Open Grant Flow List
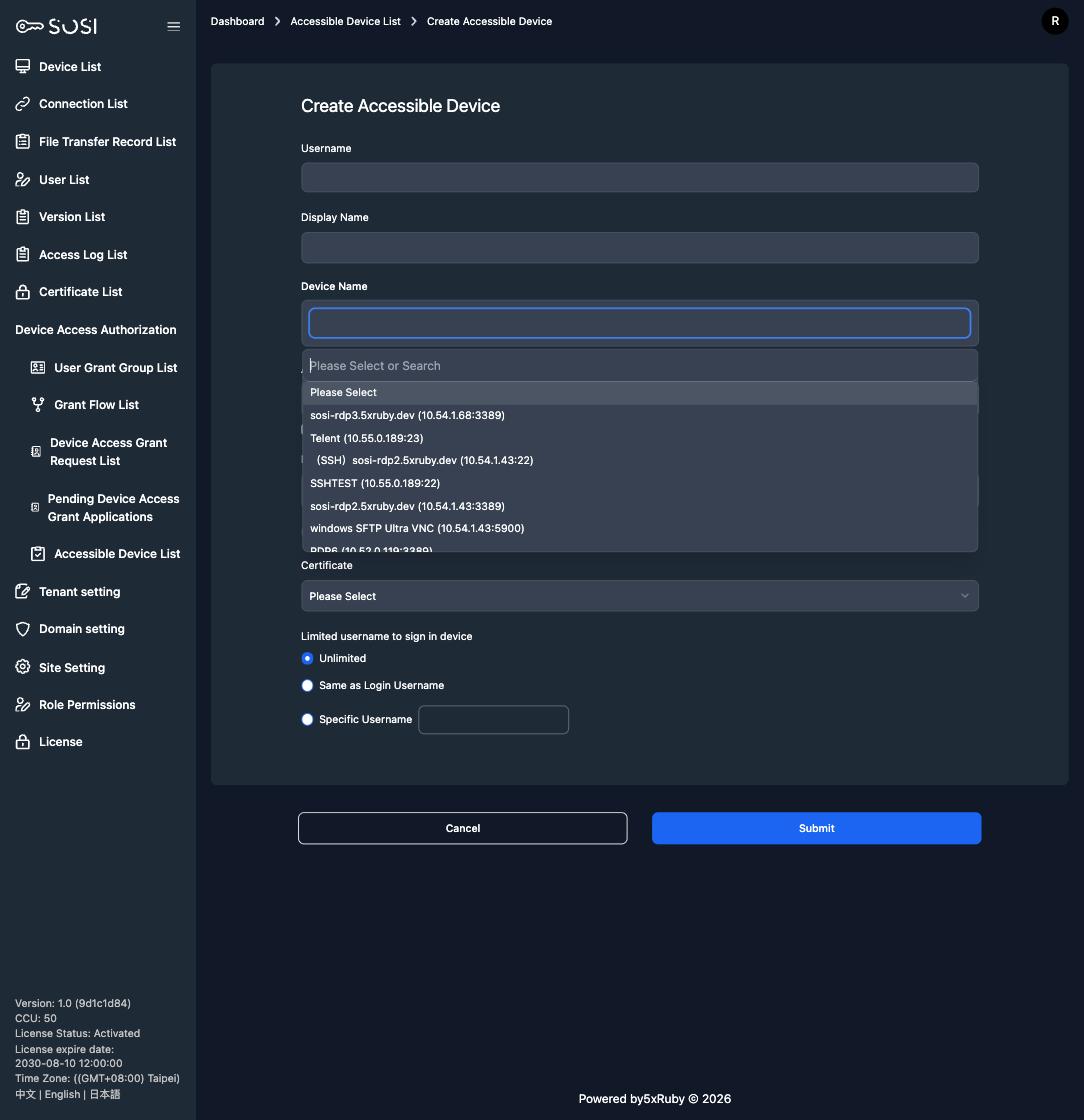 (x=96, y=404)
